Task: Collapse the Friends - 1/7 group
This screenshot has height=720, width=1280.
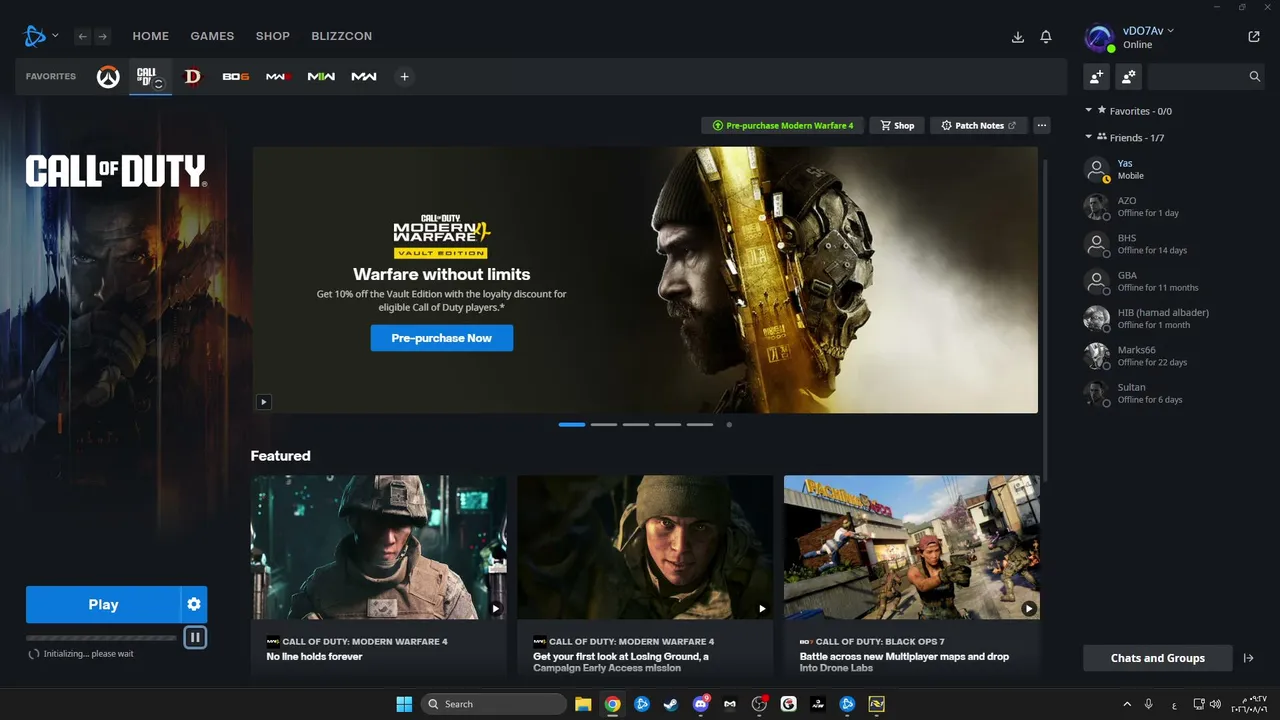Action: tap(1088, 137)
